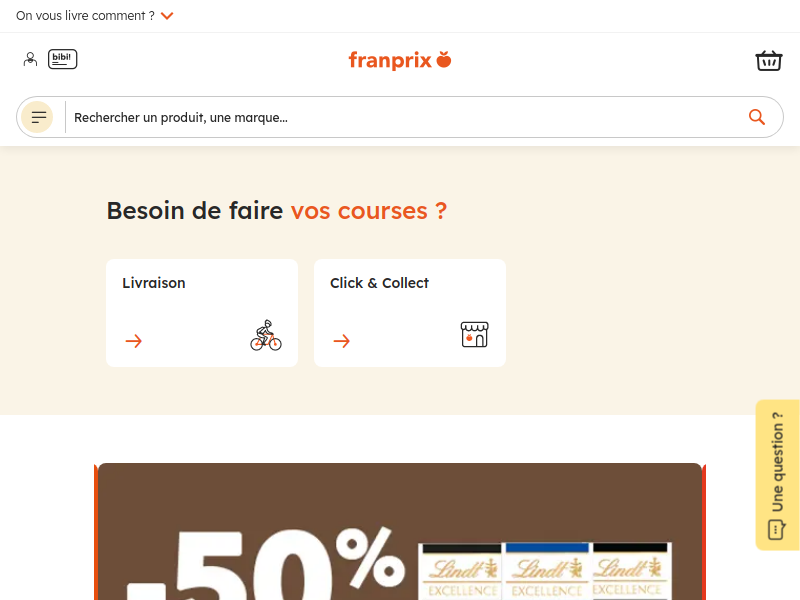800x600 pixels.
Task: Click the Click & Collect orange arrow
Action: pyautogui.click(x=342, y=341)
